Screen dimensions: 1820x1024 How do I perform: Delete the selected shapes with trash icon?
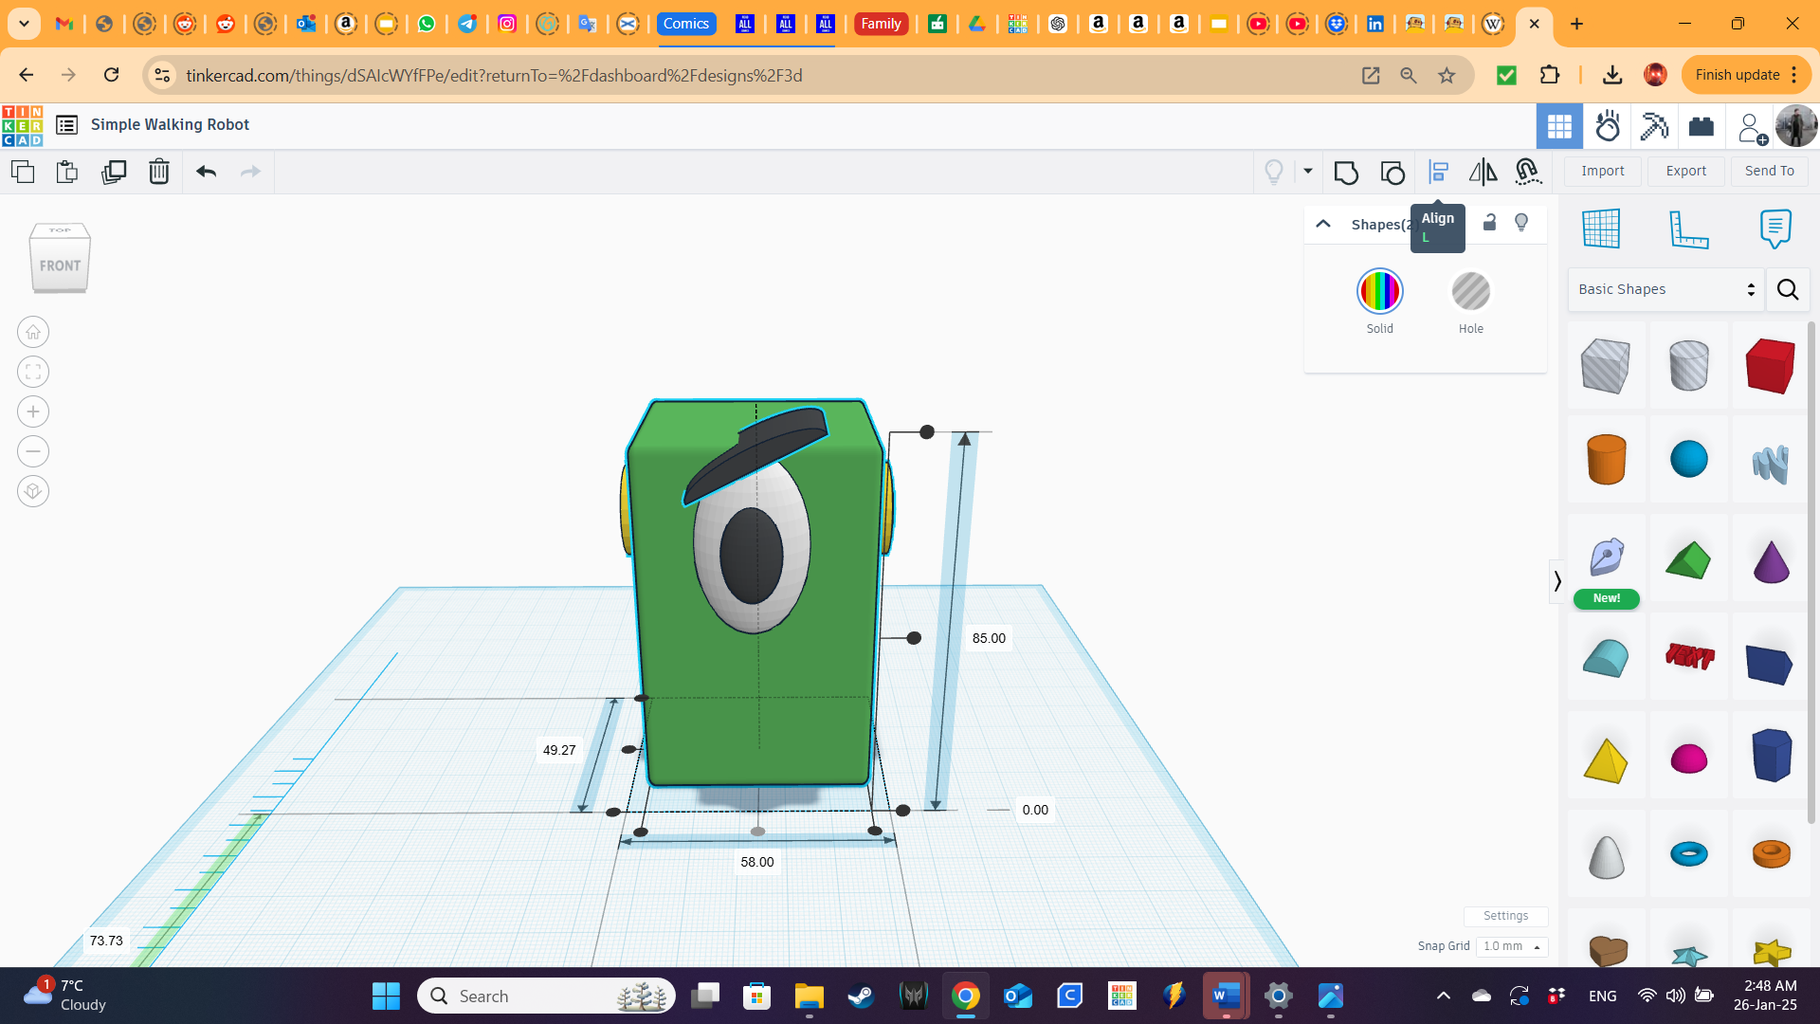[159, 171]
